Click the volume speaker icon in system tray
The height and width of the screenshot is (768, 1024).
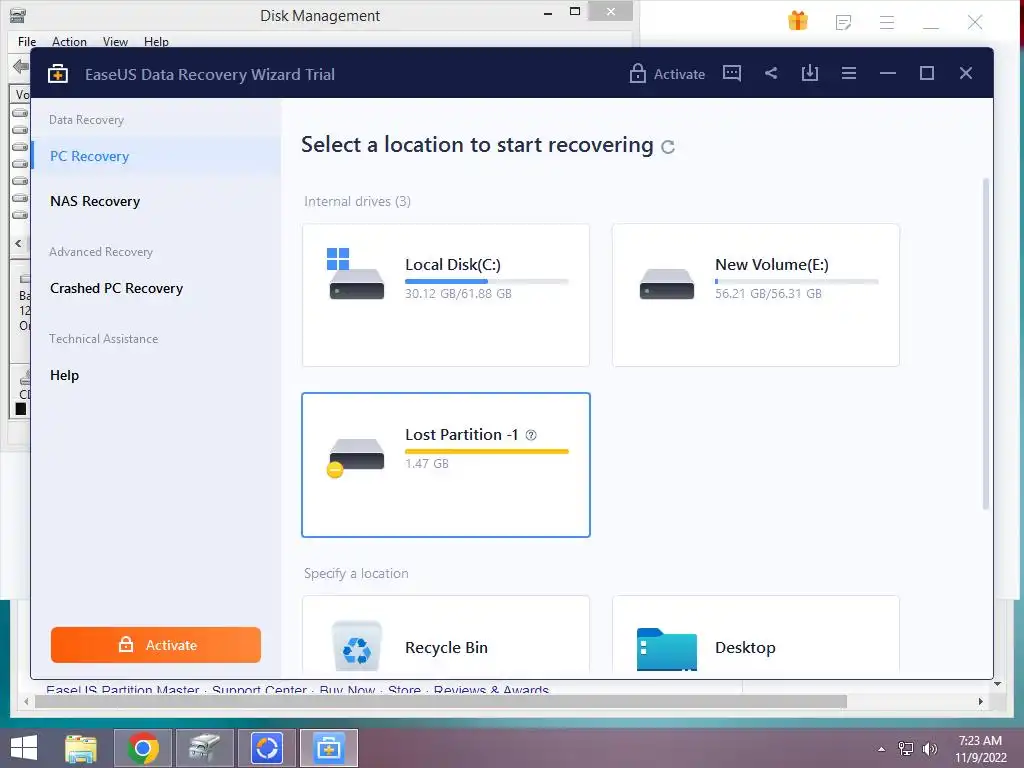(929, 749)
